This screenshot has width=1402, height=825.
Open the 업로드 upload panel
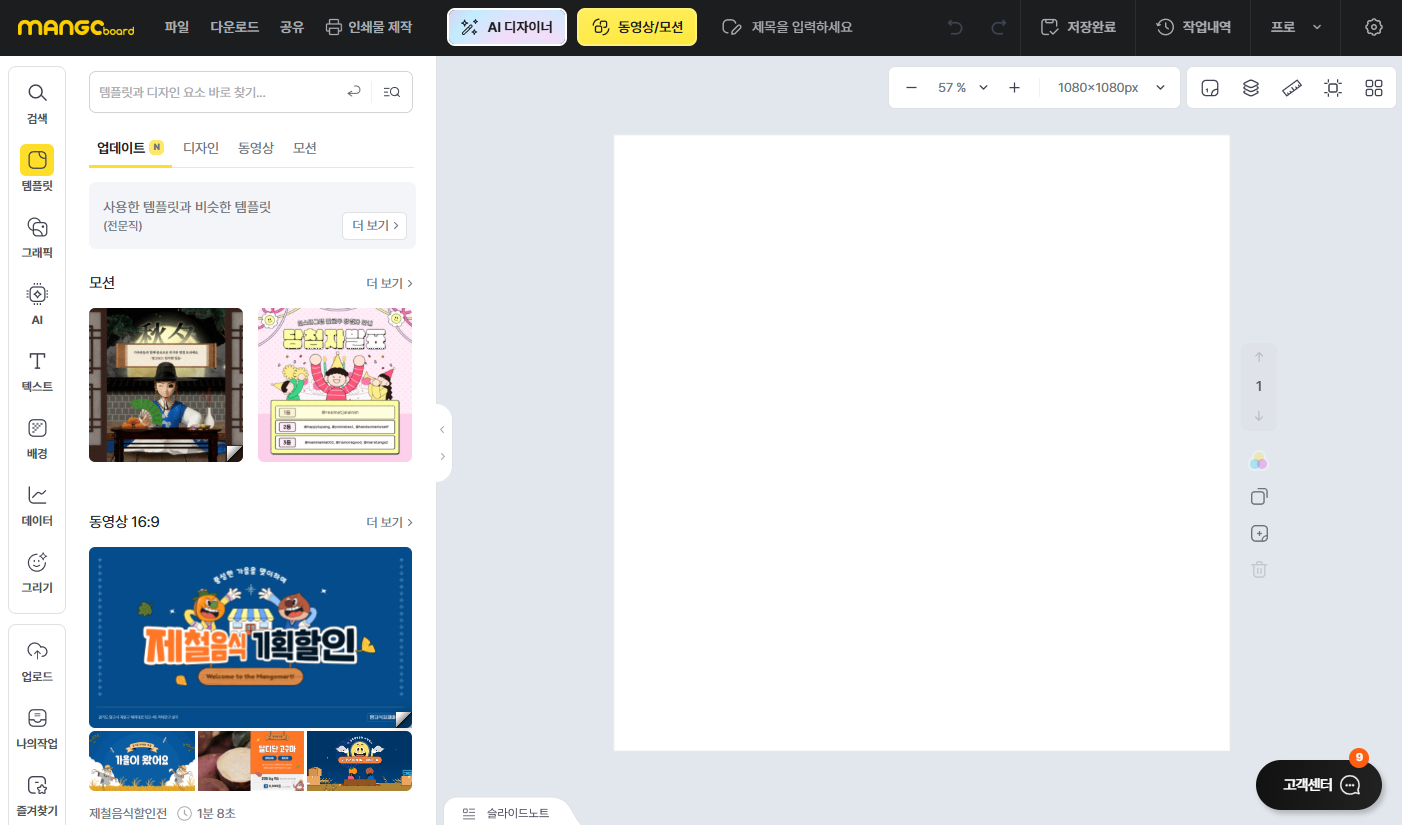click(x=37, y=661)
